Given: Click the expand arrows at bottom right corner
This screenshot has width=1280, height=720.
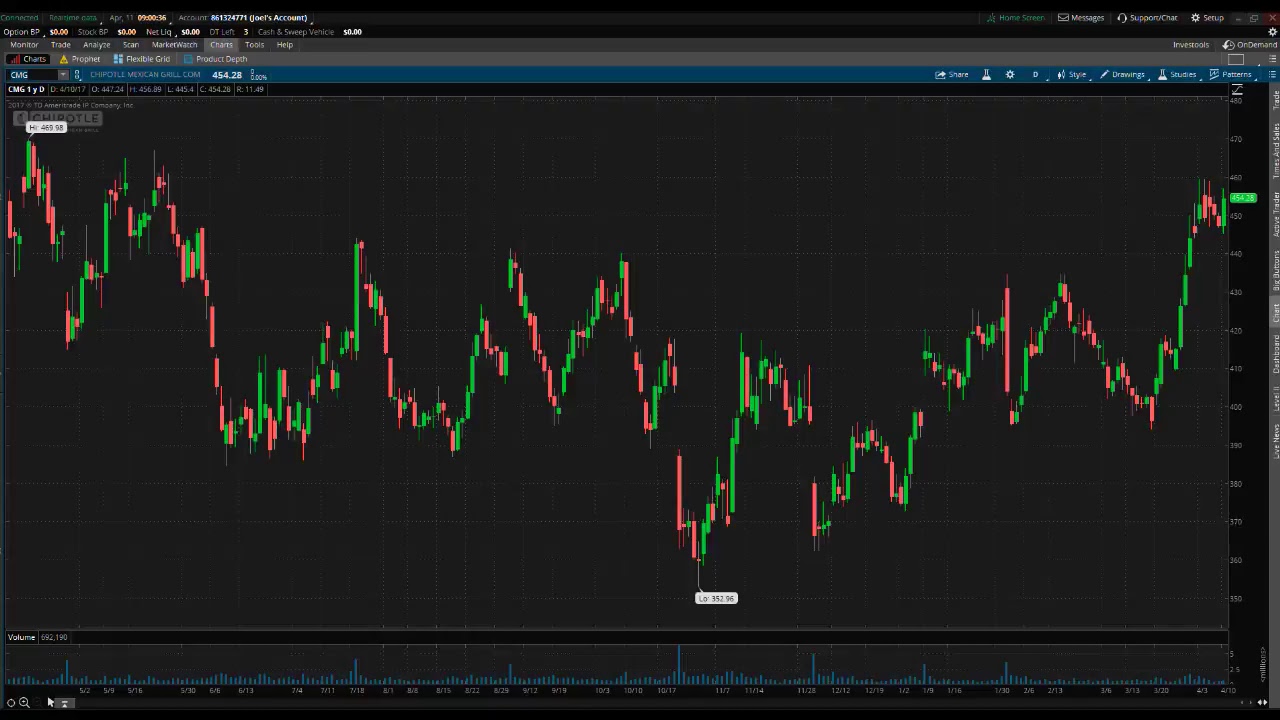Looking at the screenshot, I should [x=1262, y=703].
